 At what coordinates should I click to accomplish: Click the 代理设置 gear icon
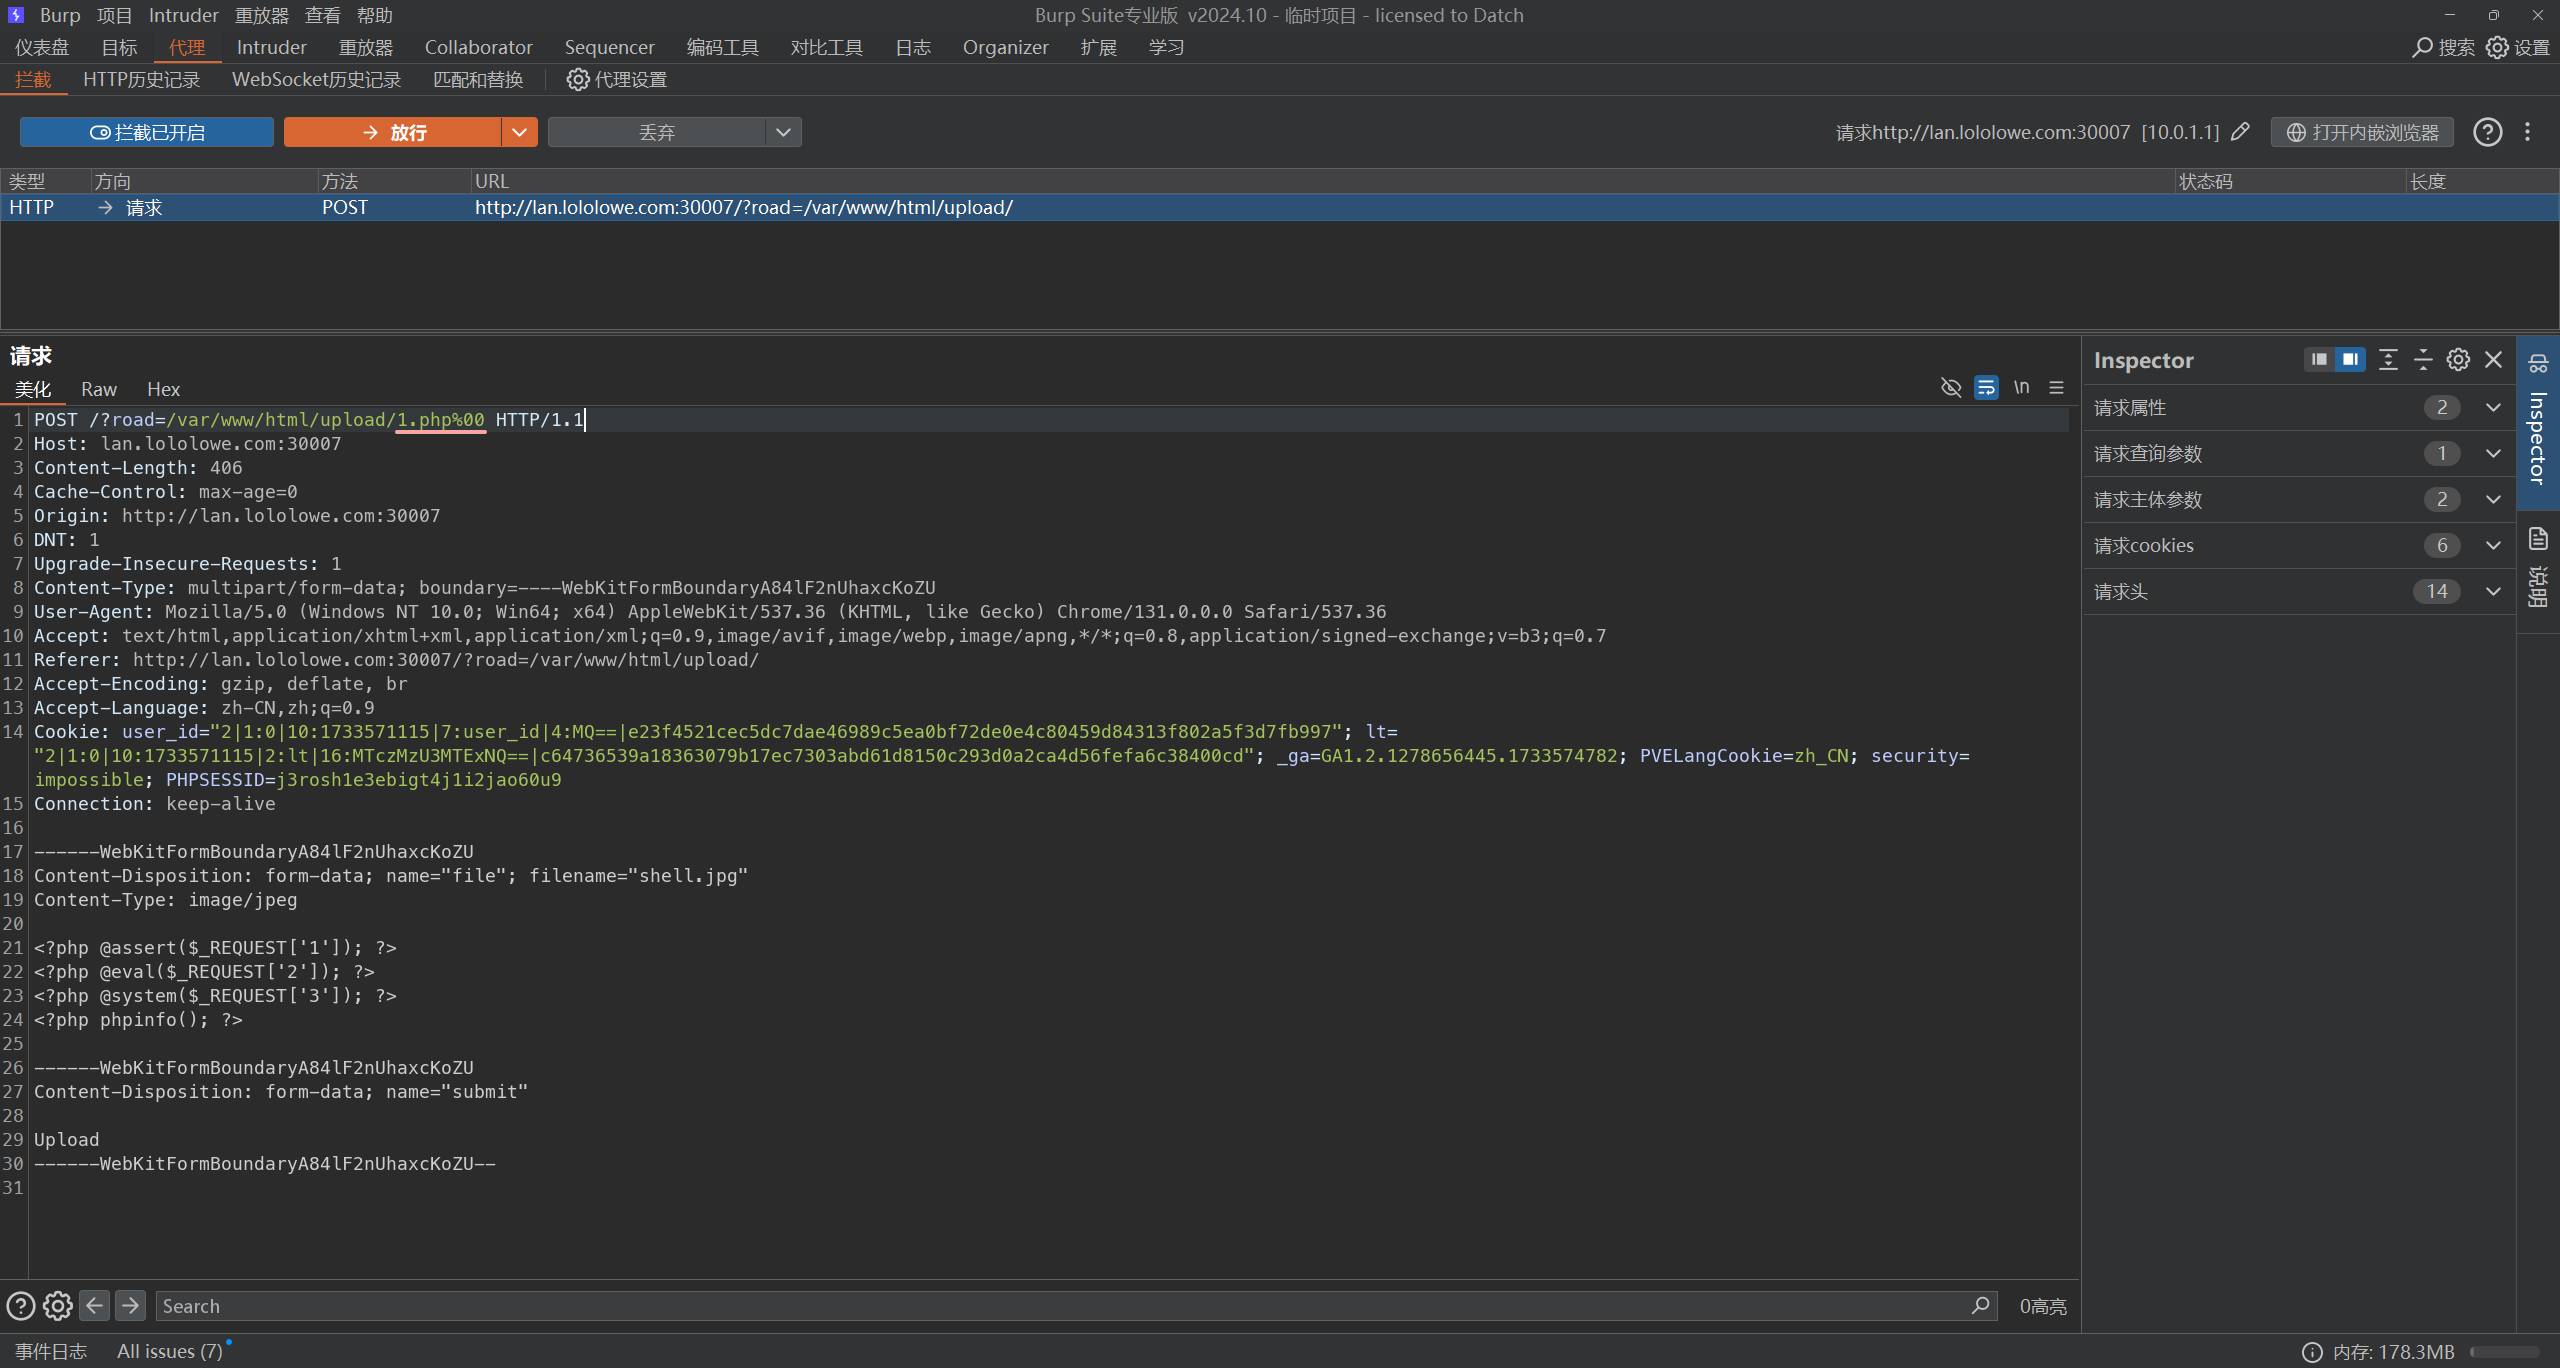pos(577,79)
